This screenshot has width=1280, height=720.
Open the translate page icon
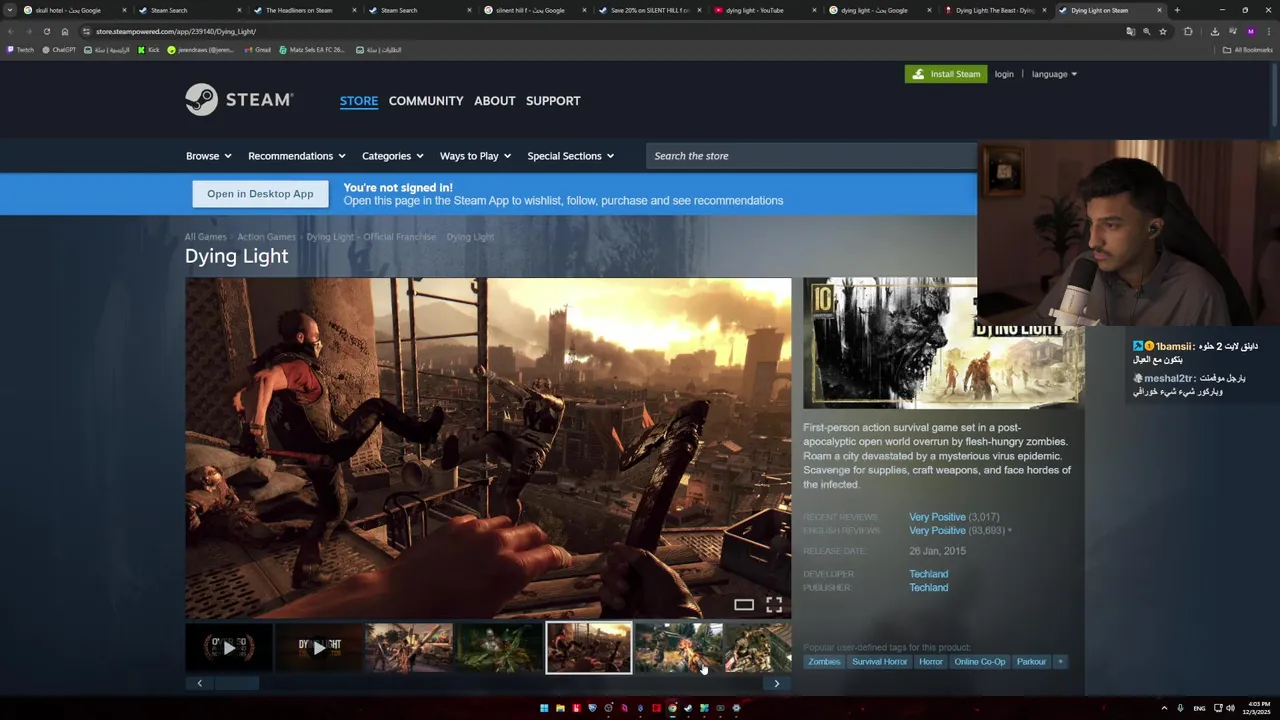[x=1131, y=31]
